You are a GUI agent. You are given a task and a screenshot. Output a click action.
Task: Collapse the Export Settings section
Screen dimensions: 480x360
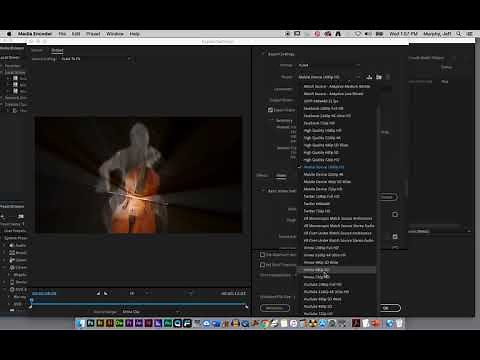coord(263,54)
